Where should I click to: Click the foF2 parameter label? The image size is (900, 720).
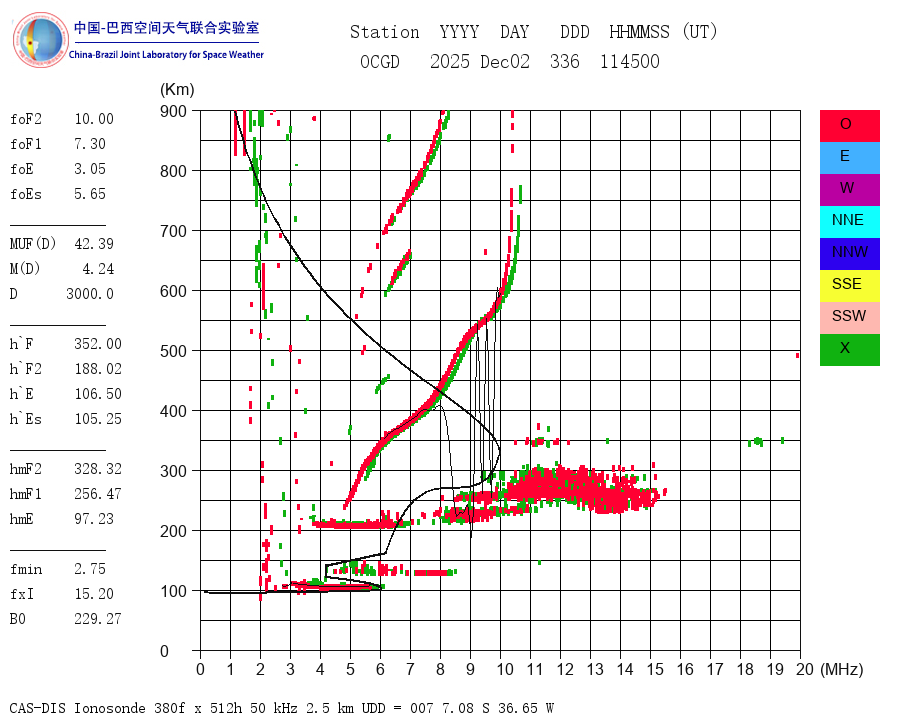pos(26,119)
